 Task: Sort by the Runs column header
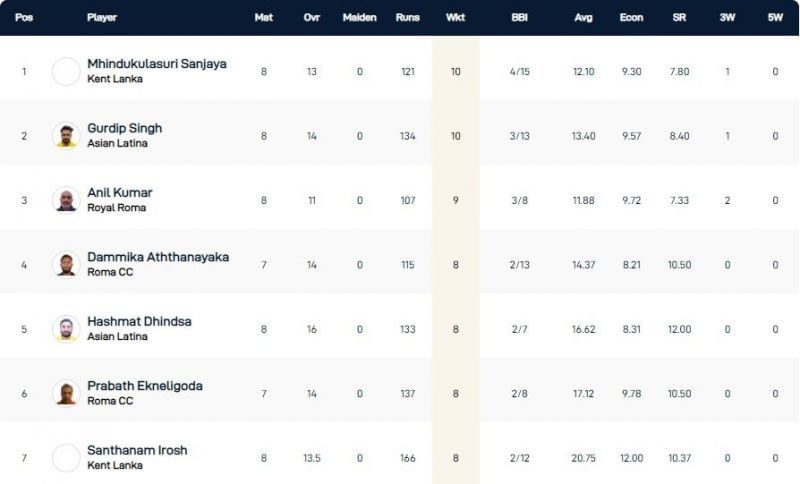[407, 18]
